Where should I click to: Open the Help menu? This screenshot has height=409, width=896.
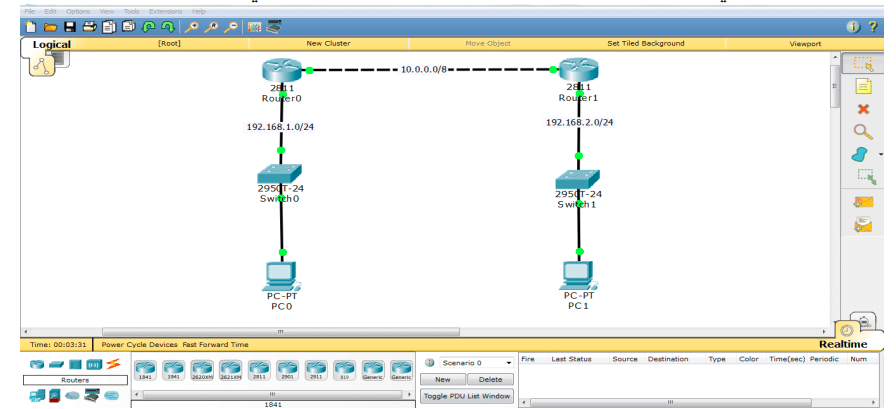click(199, 11)
